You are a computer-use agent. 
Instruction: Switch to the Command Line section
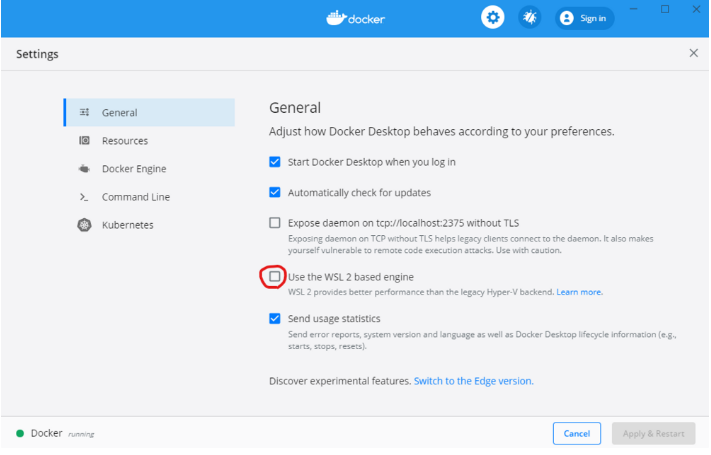point(150,197)
